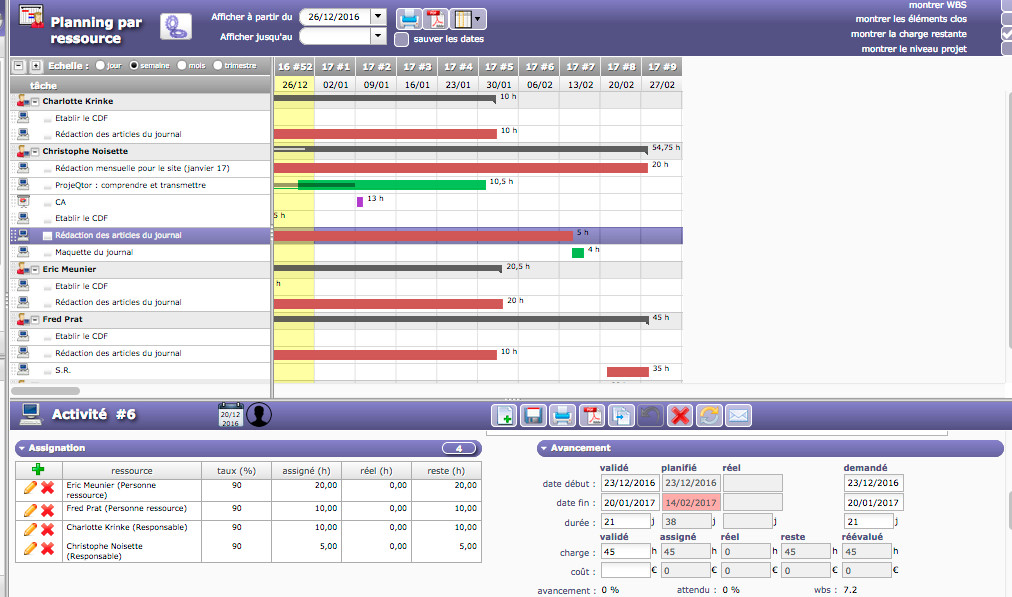Delete the activity with the red X icon
Screen dimensions: 1012x597
click(680, 415)
